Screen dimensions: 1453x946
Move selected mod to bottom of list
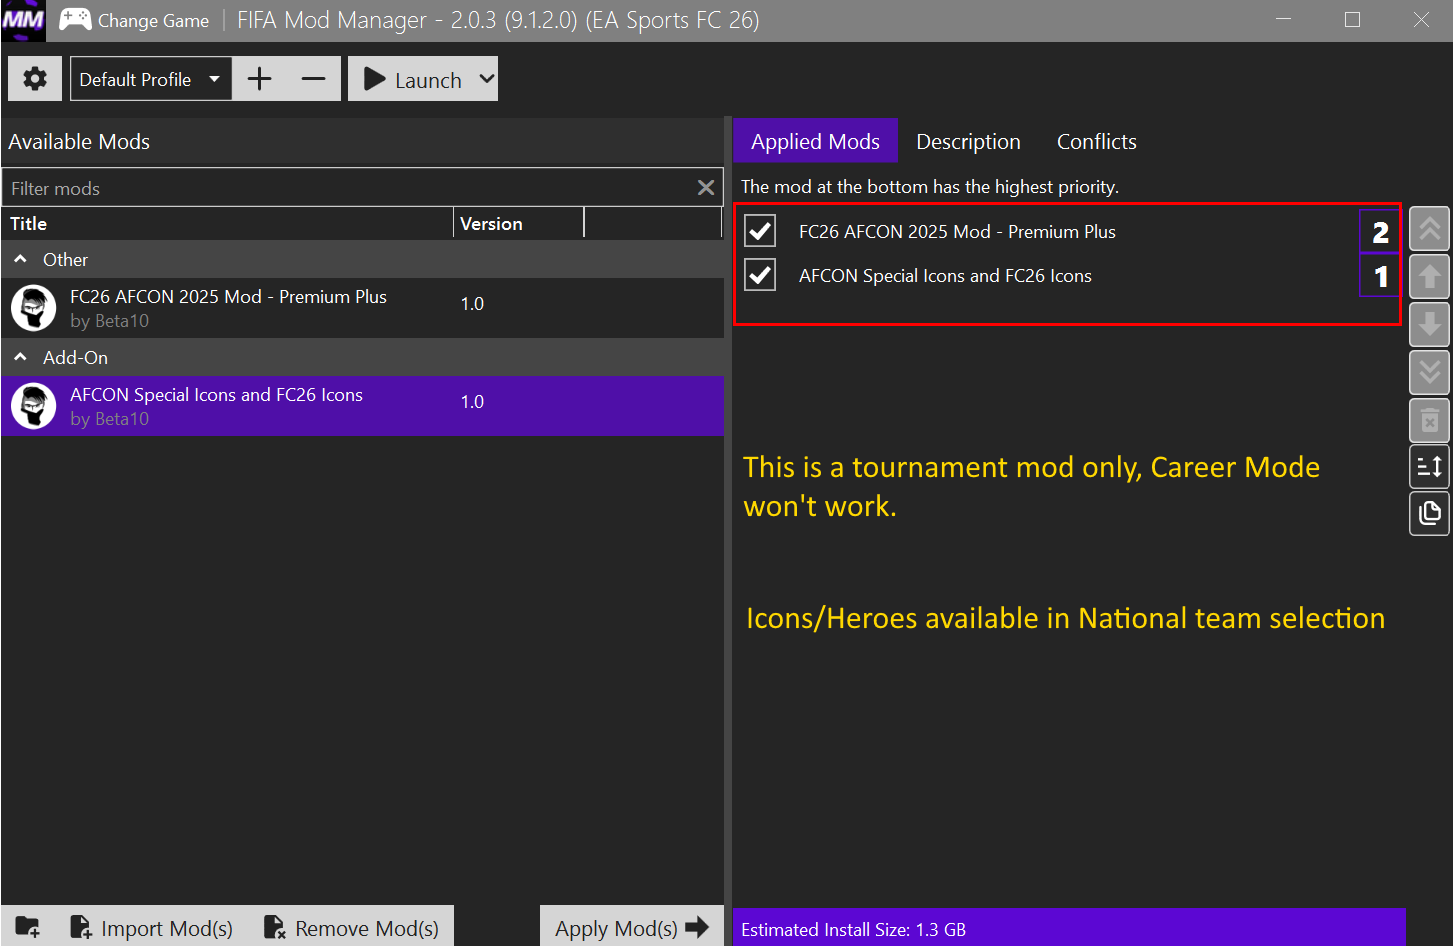(x=1429, y=372)
